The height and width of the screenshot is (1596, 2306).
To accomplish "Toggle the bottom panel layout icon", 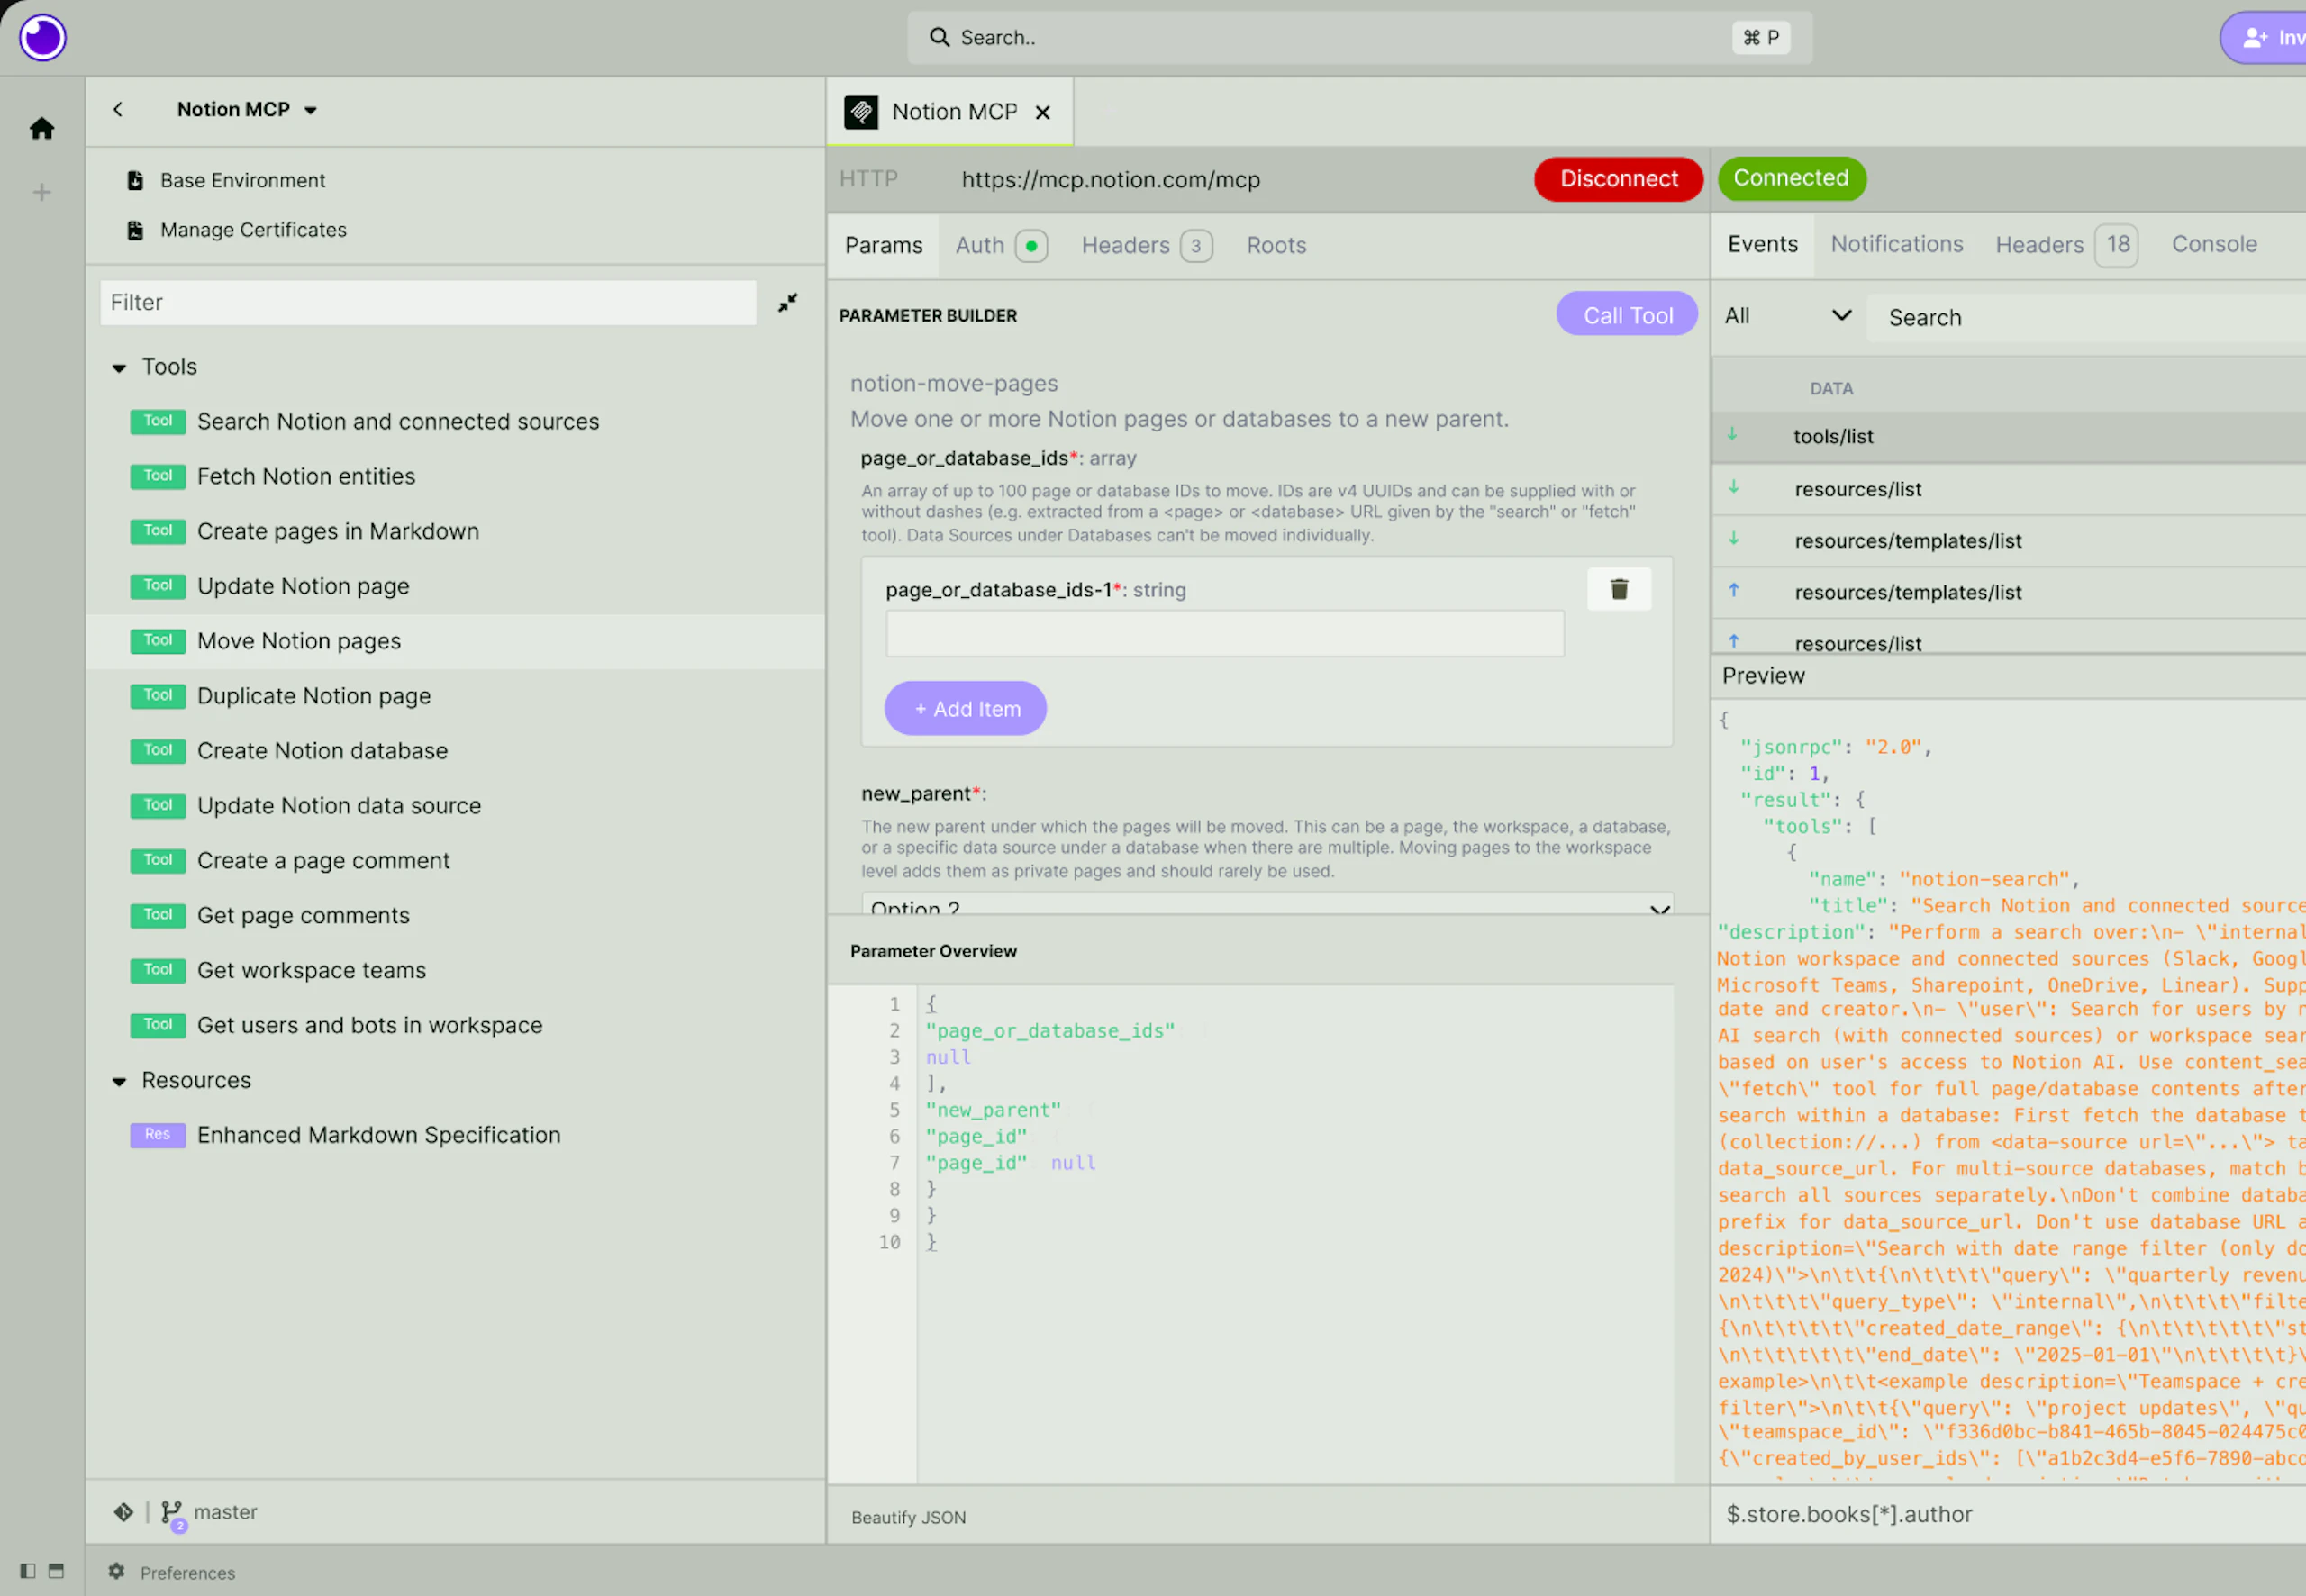I will [x=56, y=1571].
